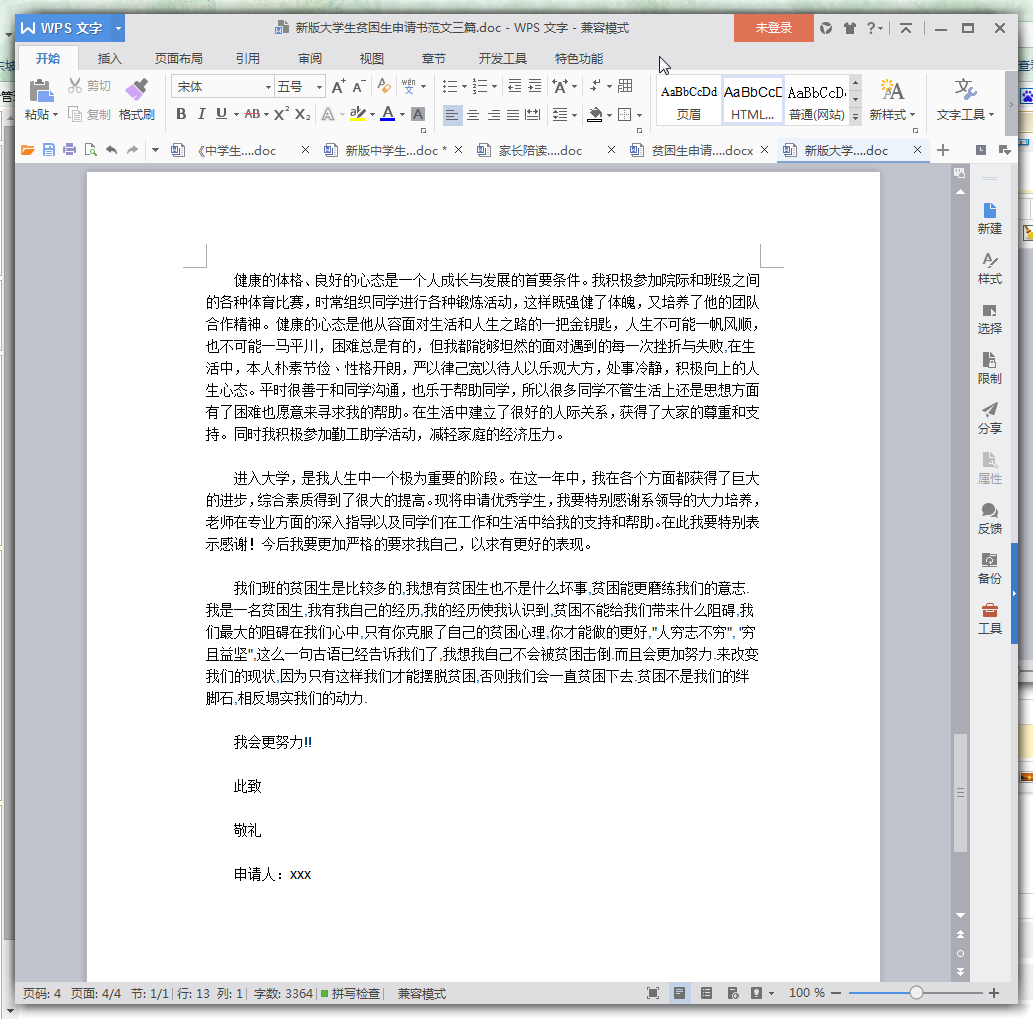Click the print icon in quick access bar

tap(69, 151)
